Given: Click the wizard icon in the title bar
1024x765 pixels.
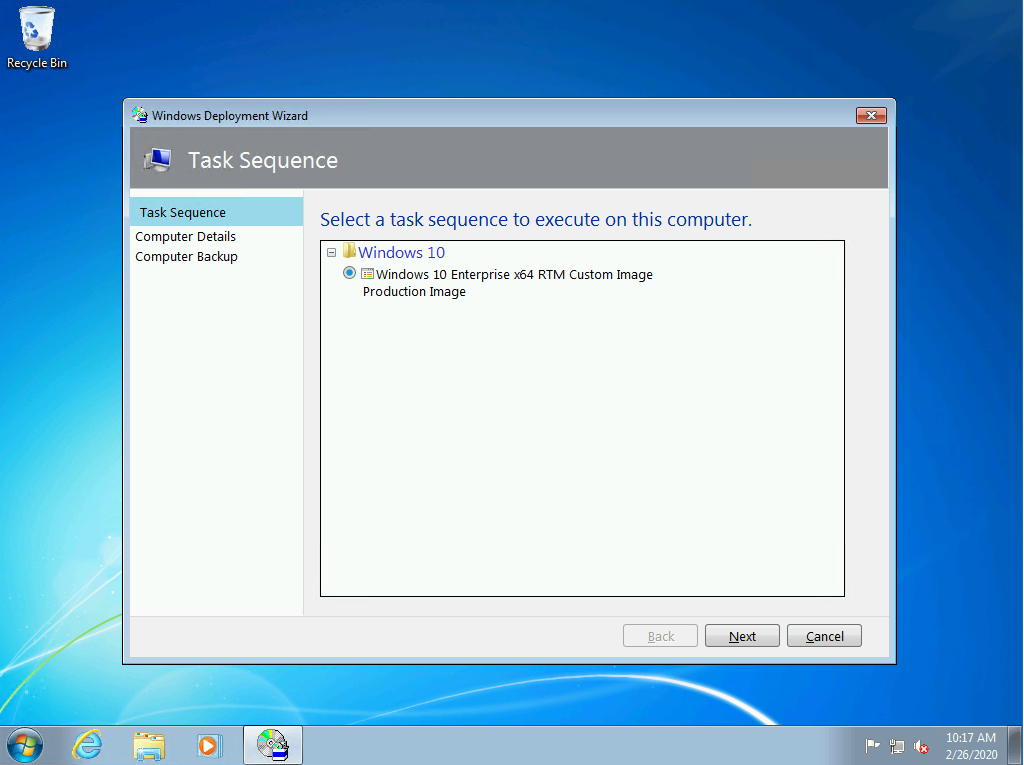Looking at the screenshot, I should point(137,114).
